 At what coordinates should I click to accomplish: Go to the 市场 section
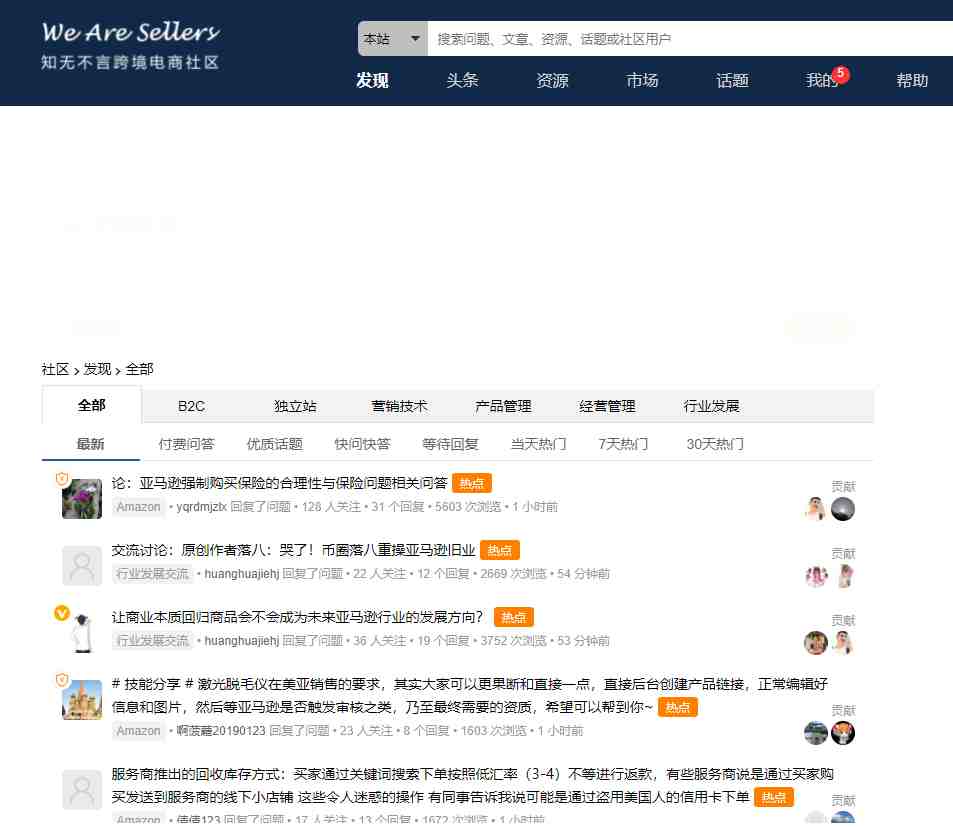(642, 80)
